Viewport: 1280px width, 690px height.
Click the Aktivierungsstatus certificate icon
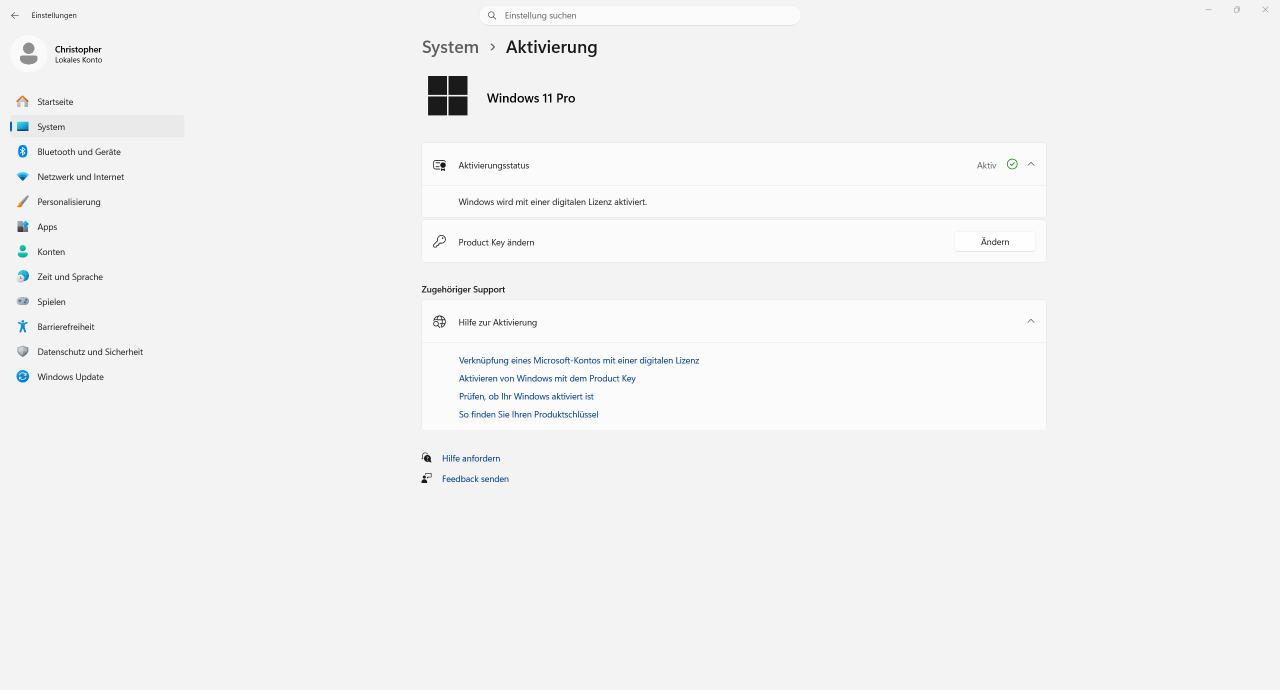pos(439,165)
